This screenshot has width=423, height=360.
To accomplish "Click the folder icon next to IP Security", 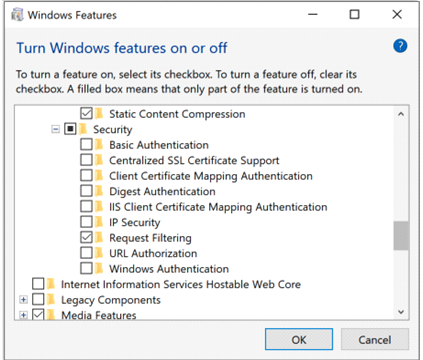I will click(99, 222).
